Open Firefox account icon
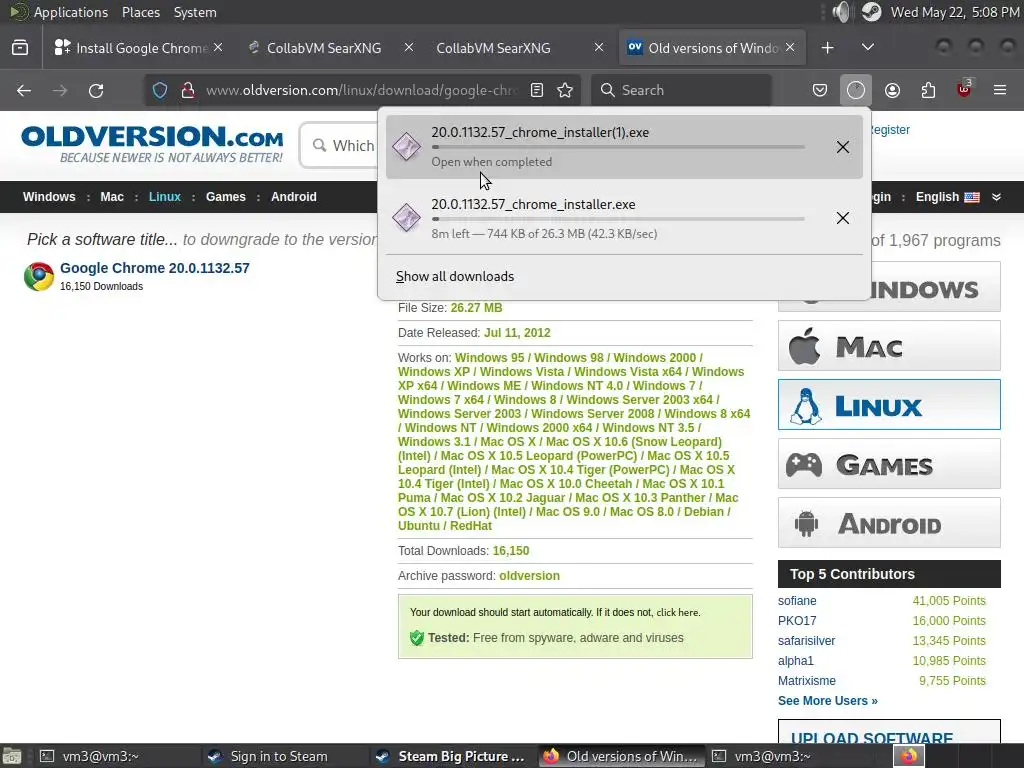The image size is (1024, 768). tap(892, 90)
